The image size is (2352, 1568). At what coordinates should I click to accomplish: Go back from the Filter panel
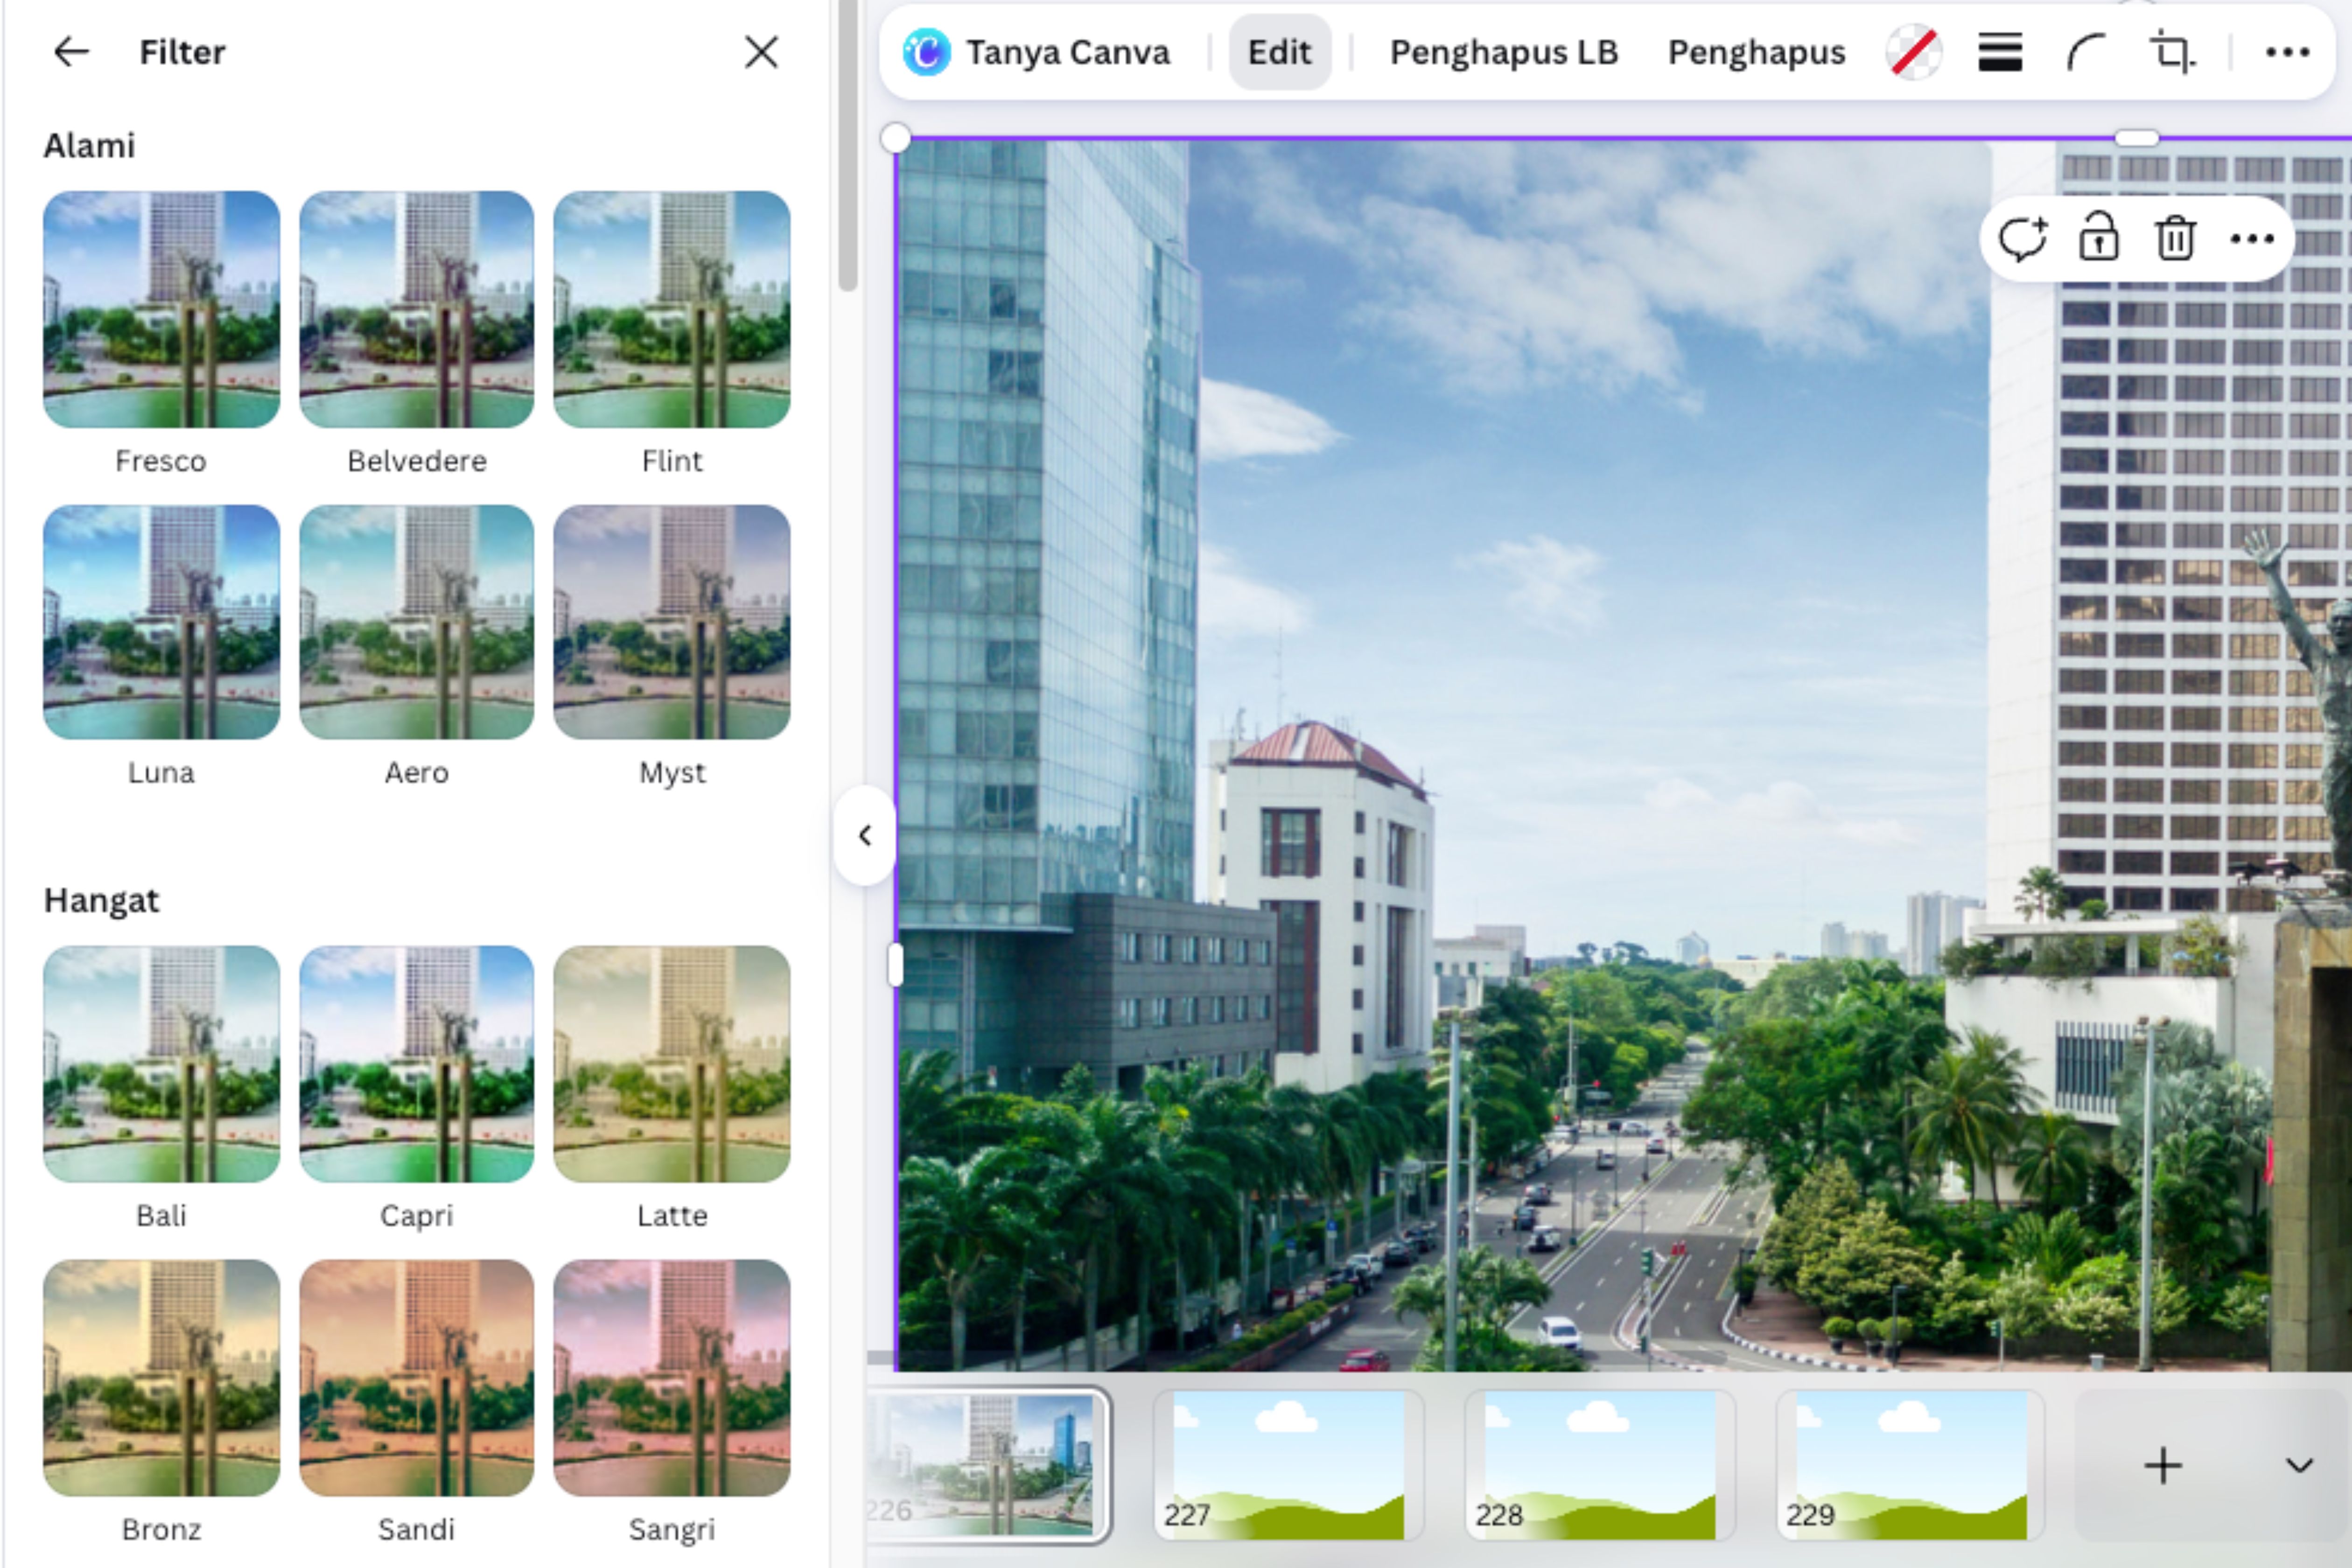pos(71,52)
